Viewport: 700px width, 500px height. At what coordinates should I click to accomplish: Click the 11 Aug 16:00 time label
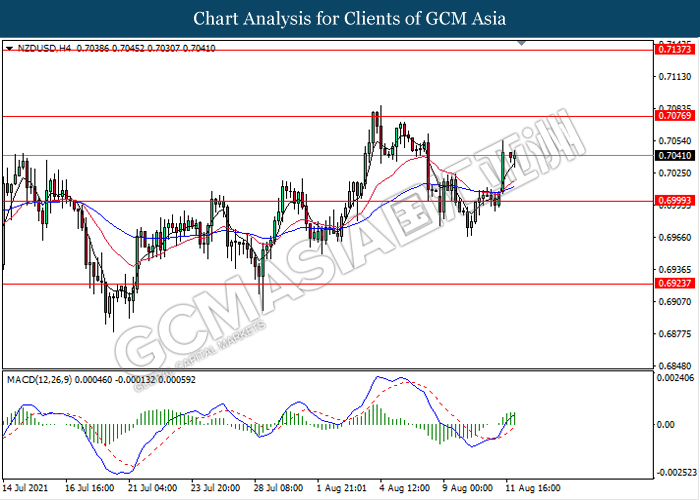click(x=533, y=488)
